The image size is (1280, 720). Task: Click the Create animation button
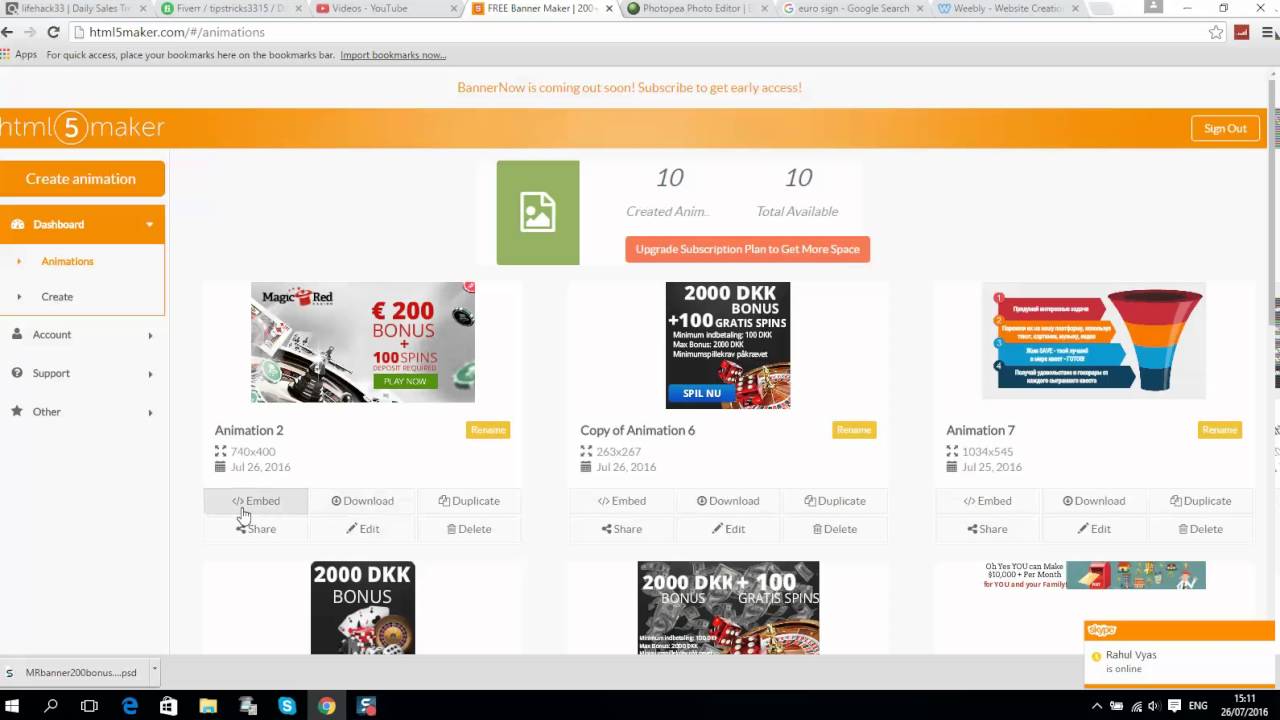pos(81,179)
